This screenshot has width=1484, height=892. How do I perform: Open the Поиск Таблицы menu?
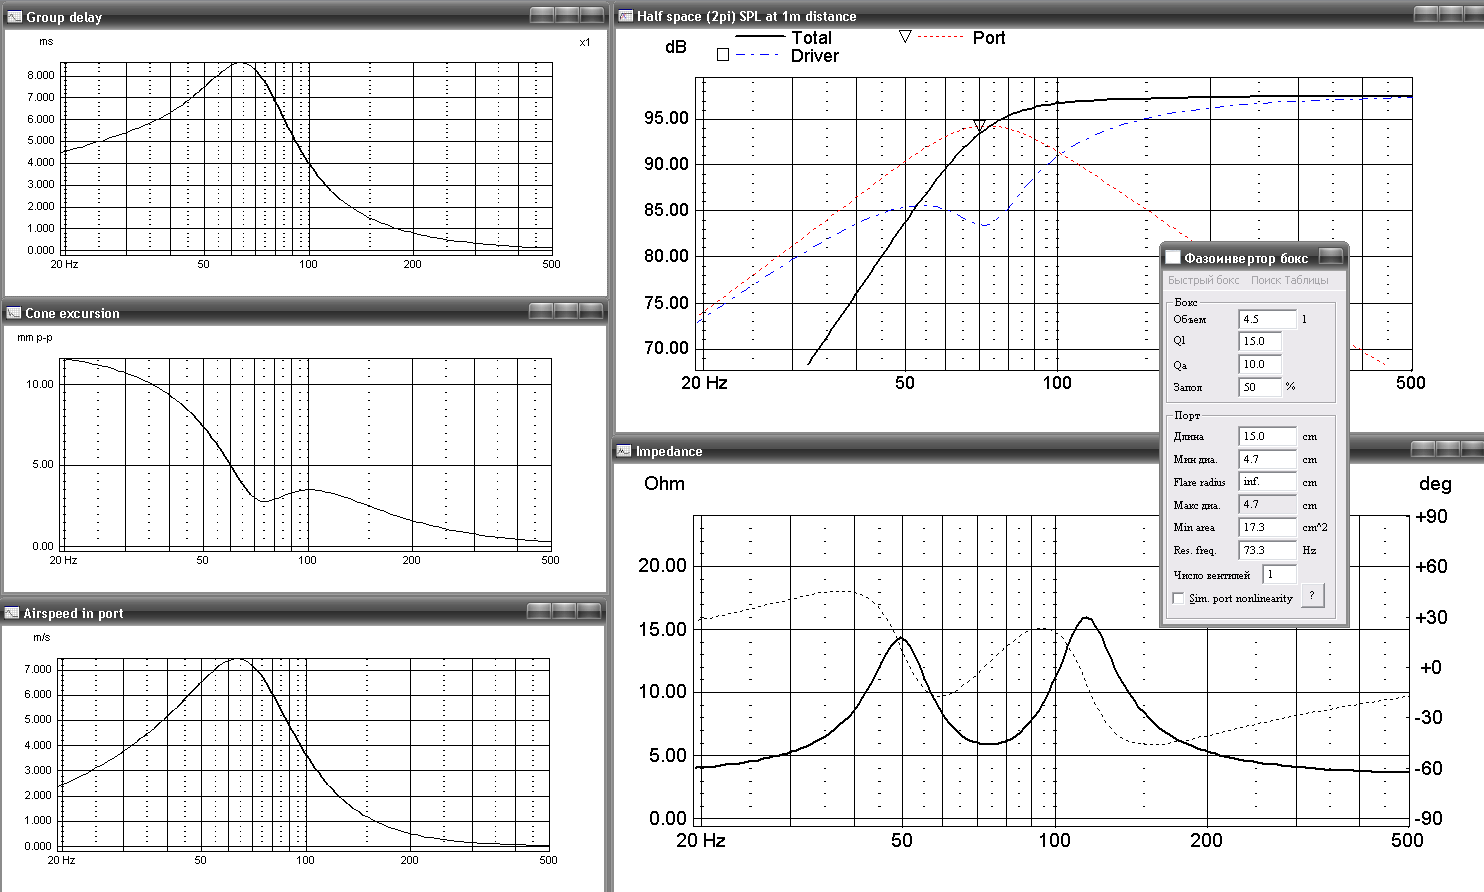click(1289, 280)
